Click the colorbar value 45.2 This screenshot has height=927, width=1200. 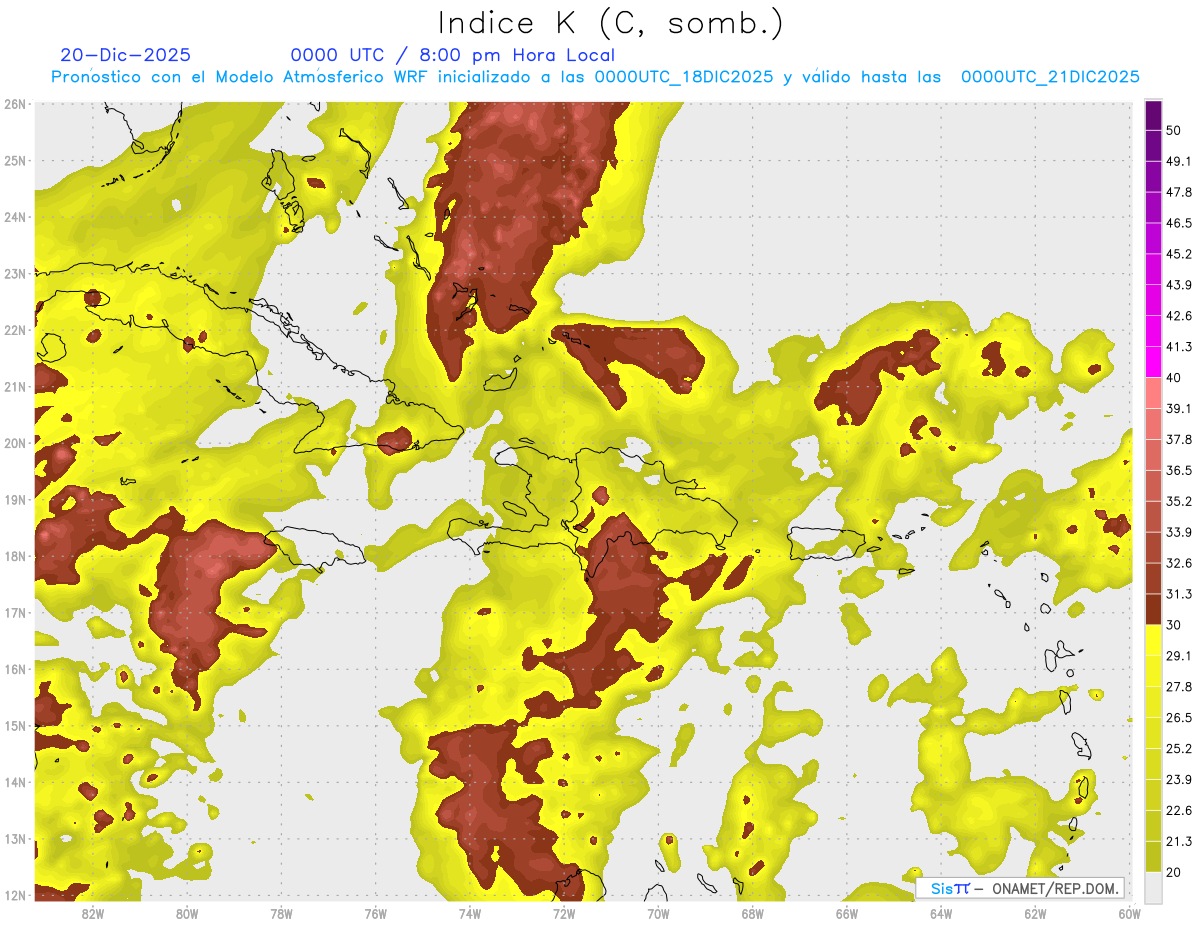tap(1179, 254)
